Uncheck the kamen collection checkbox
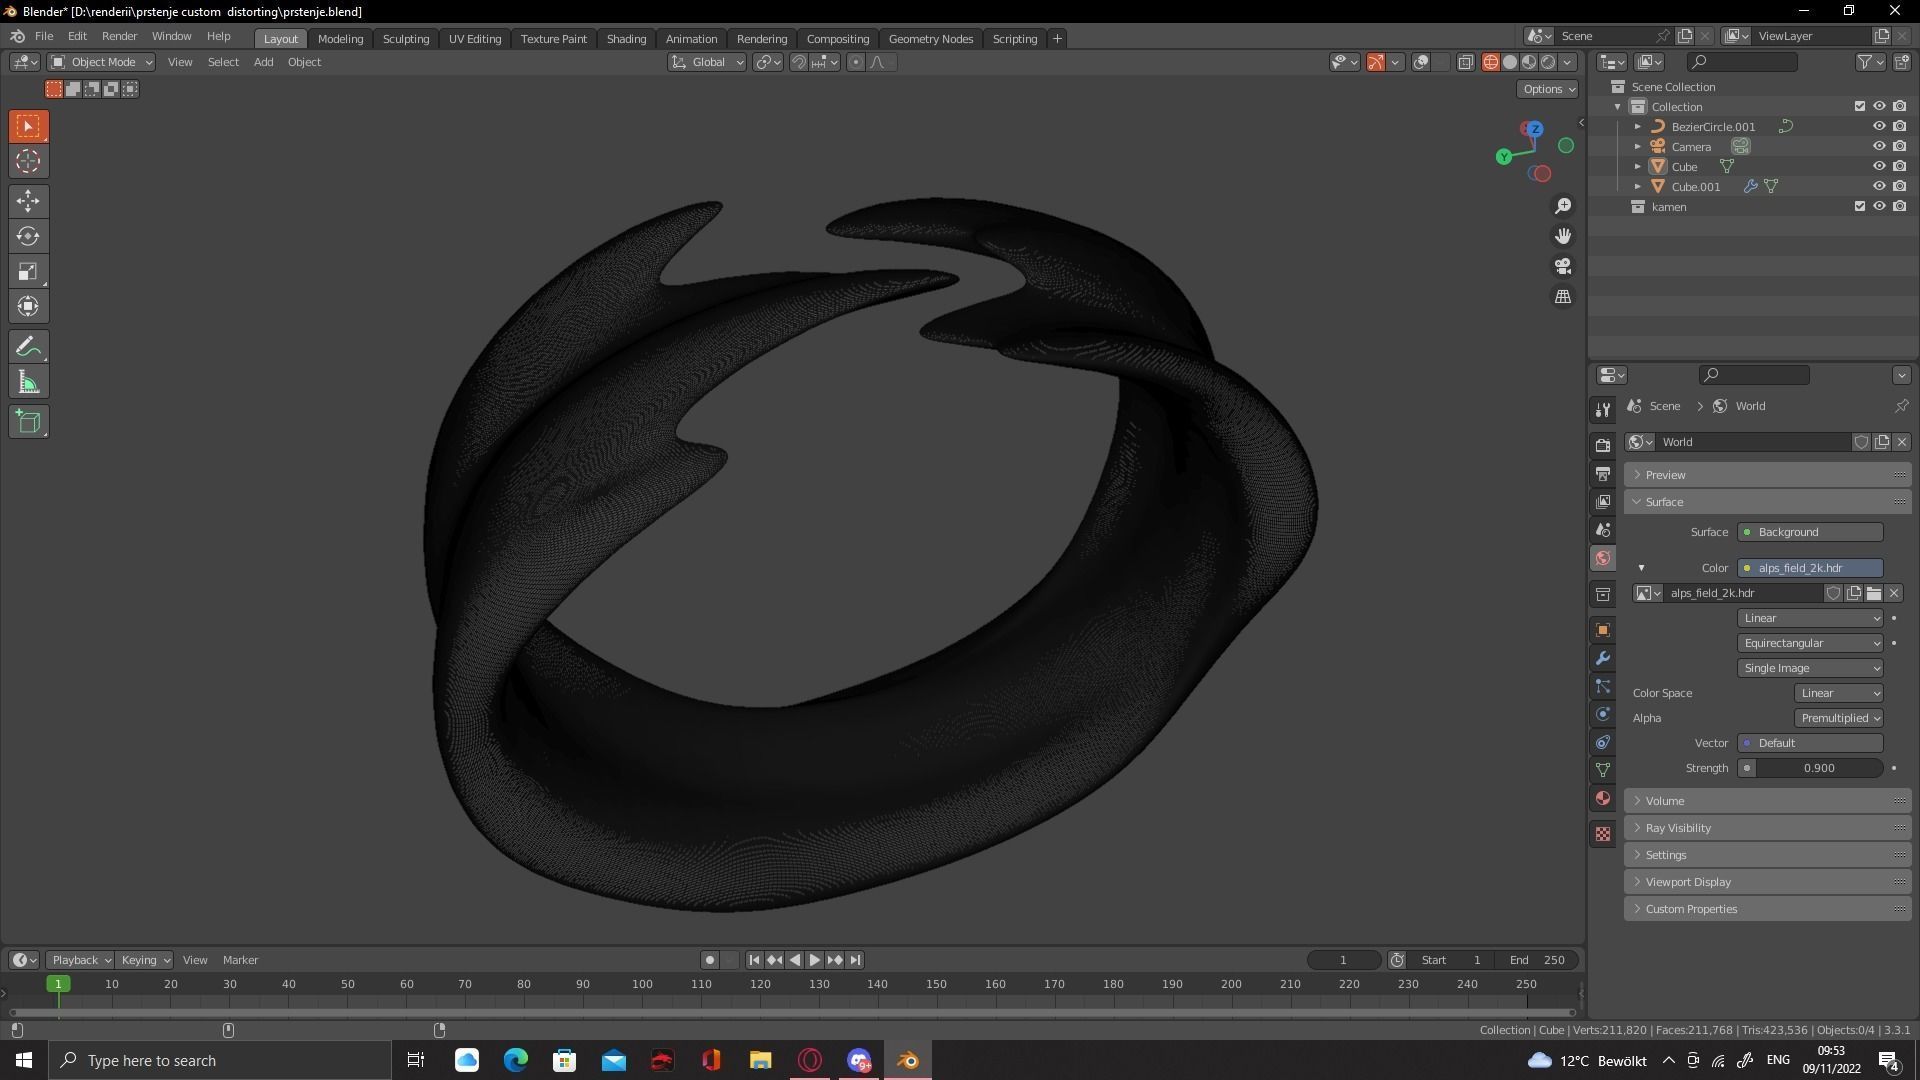1920x1080 pixels. (x=1860, y=207)
